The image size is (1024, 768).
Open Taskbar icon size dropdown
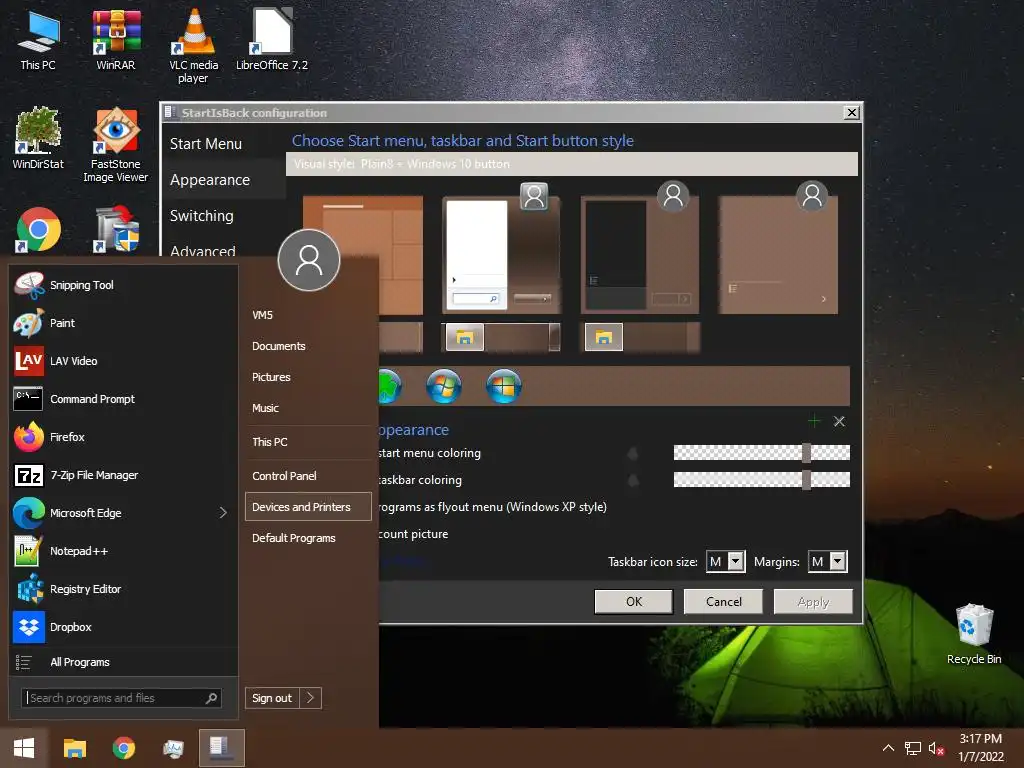(x=726, y=562)
